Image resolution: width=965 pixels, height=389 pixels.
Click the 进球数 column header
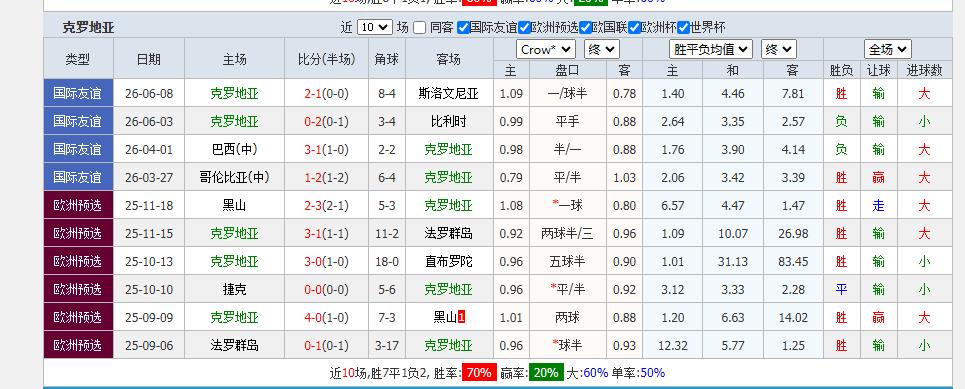pyautogui.click(x=924, y=70)
